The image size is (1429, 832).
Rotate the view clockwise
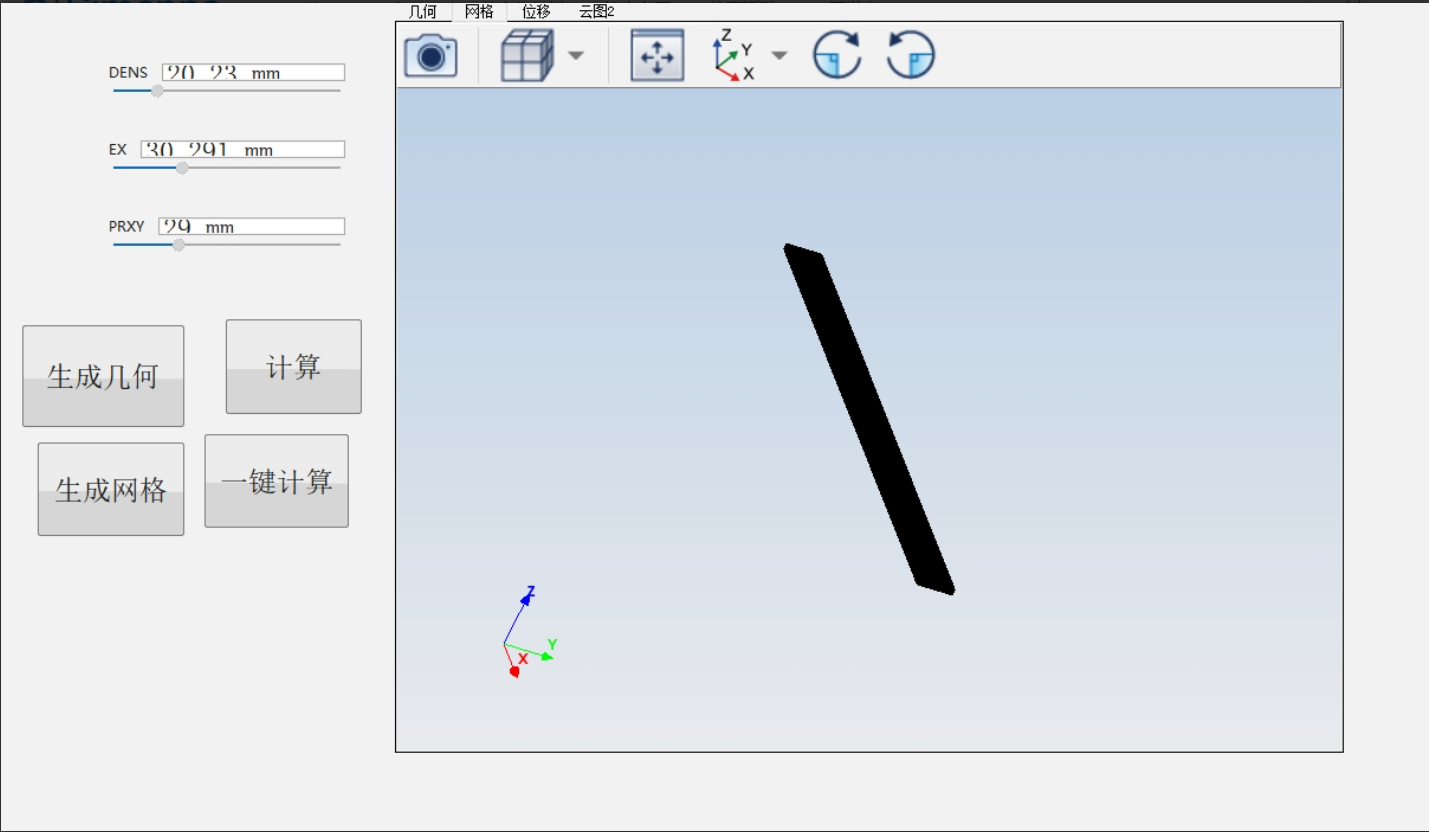coord(837,55)
